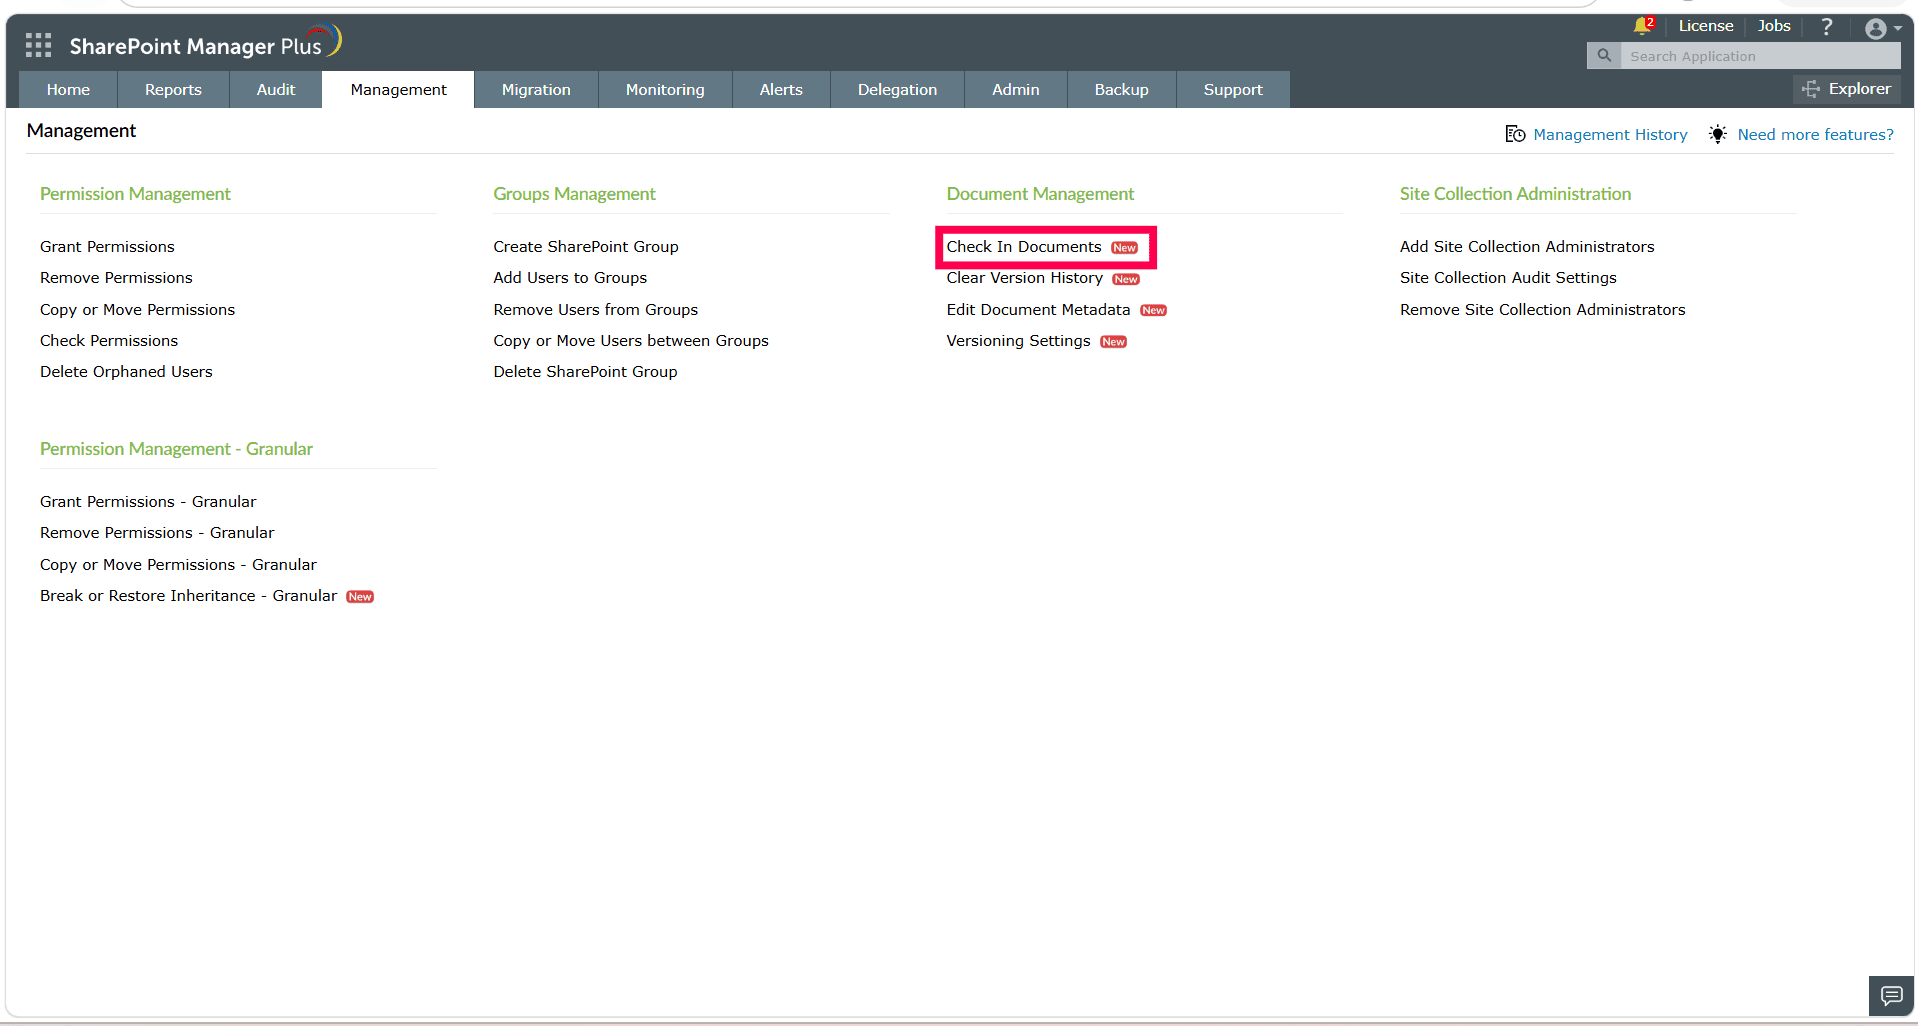Click Delete SharePoint Group
1918x1026 pixels.
(585, 372)
